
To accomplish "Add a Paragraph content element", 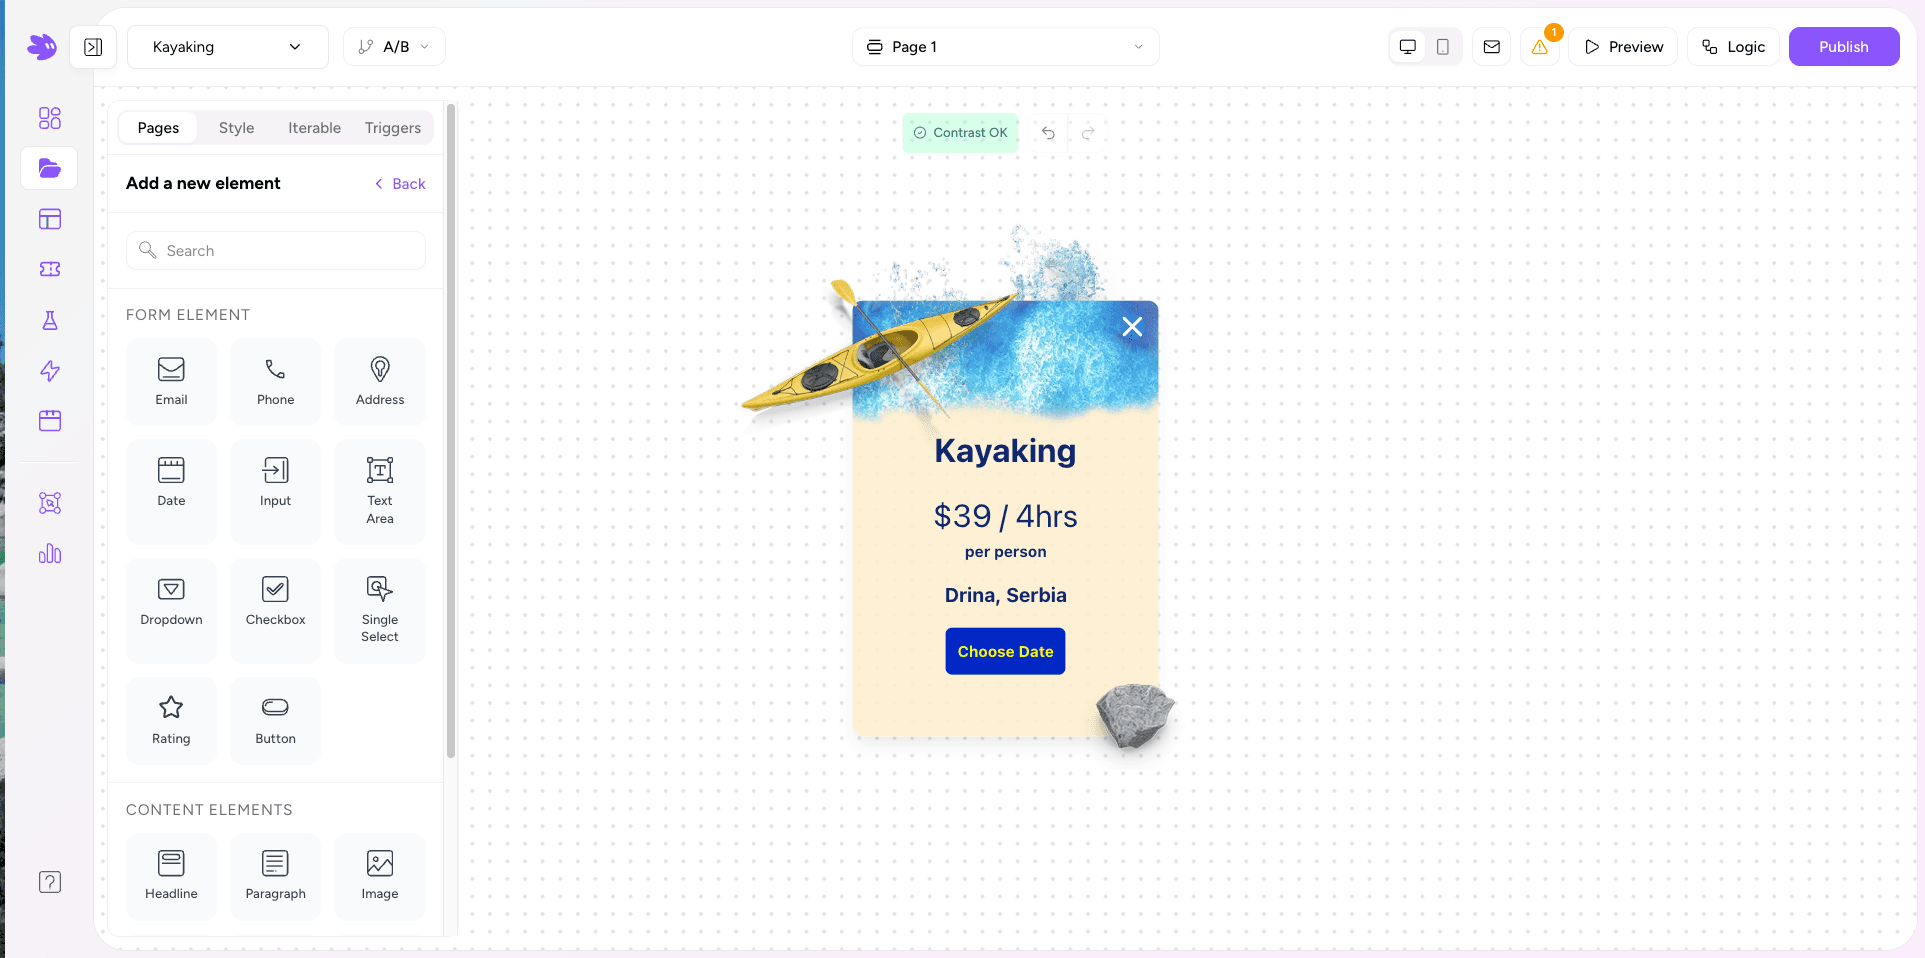I will coord(275,876).
